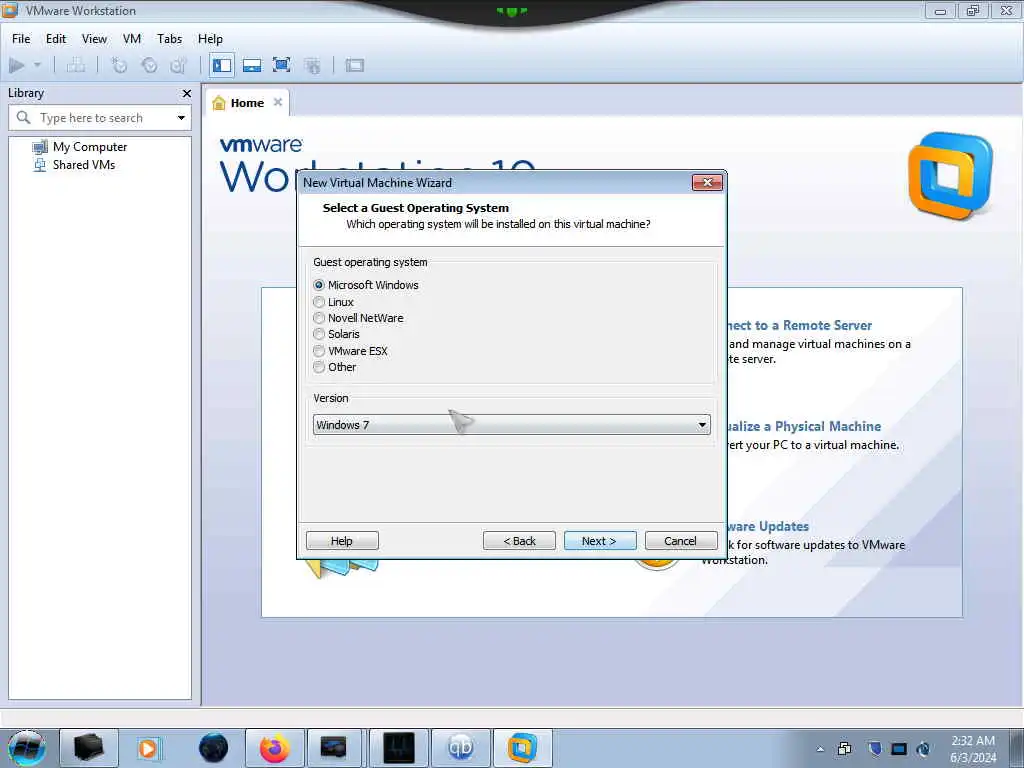Click Next > in the wizard
This screenshot has height=768, width=1024.
point(600,541)
